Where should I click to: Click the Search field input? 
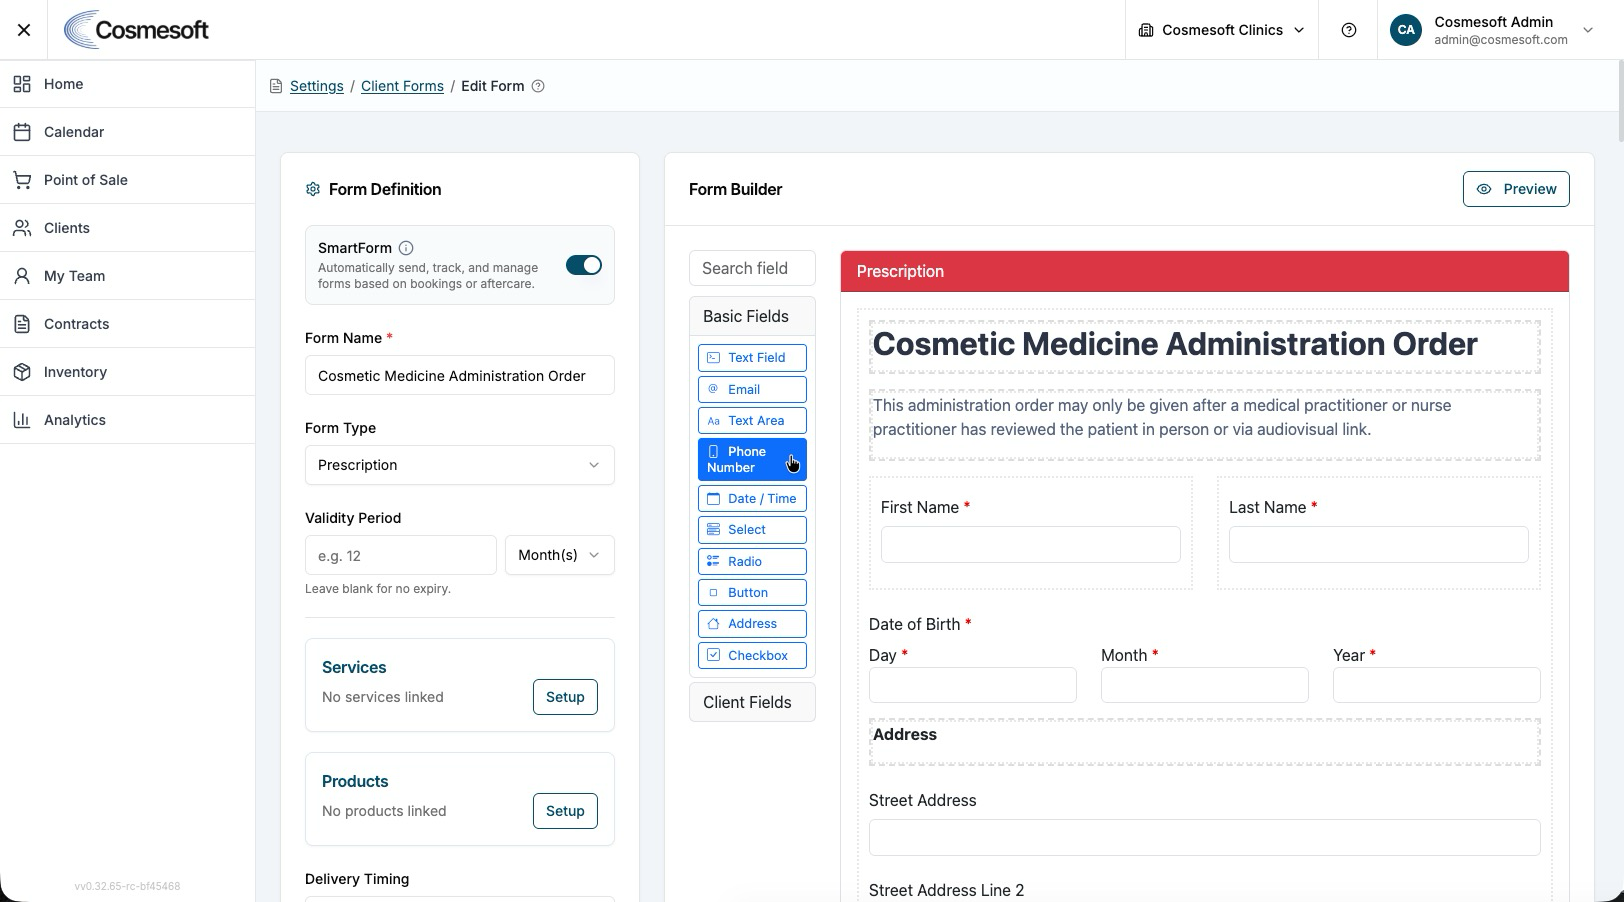752,268
